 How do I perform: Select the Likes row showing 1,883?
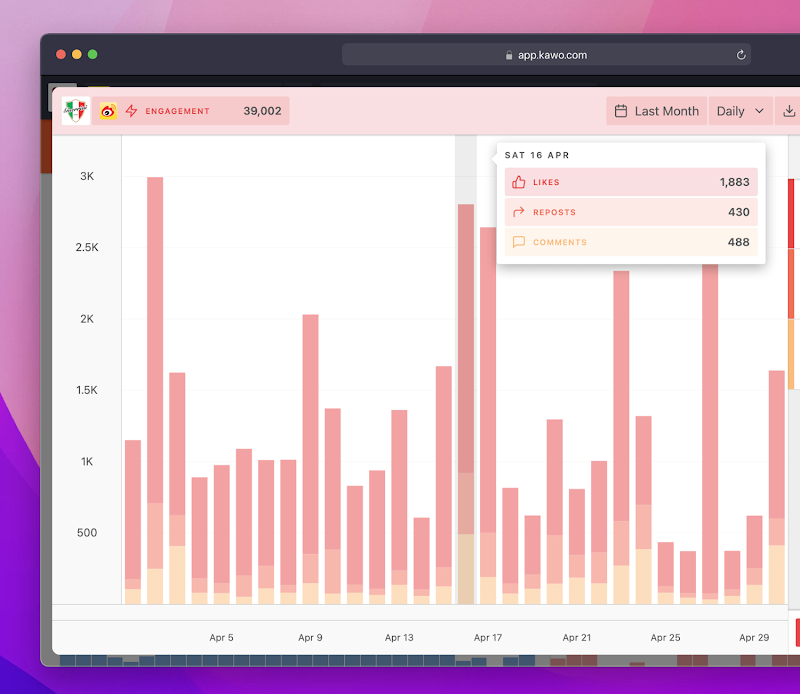pos(631,182)
